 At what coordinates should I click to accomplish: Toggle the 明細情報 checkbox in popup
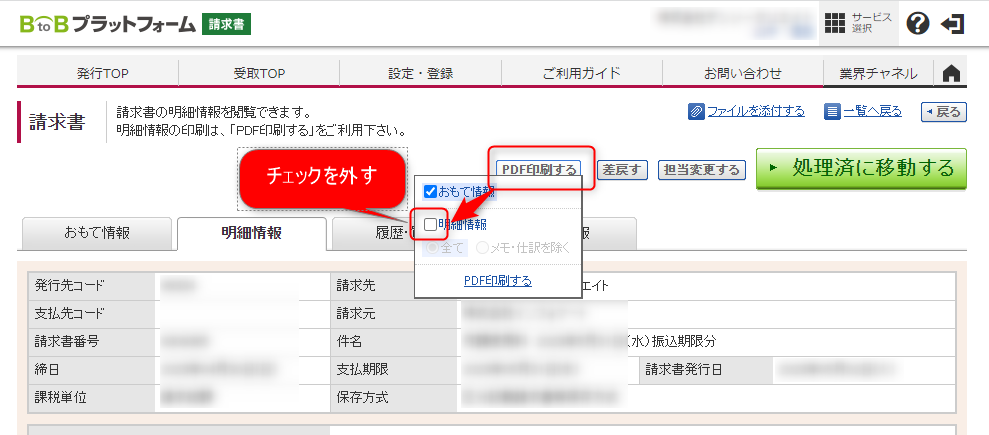[431, 225]
